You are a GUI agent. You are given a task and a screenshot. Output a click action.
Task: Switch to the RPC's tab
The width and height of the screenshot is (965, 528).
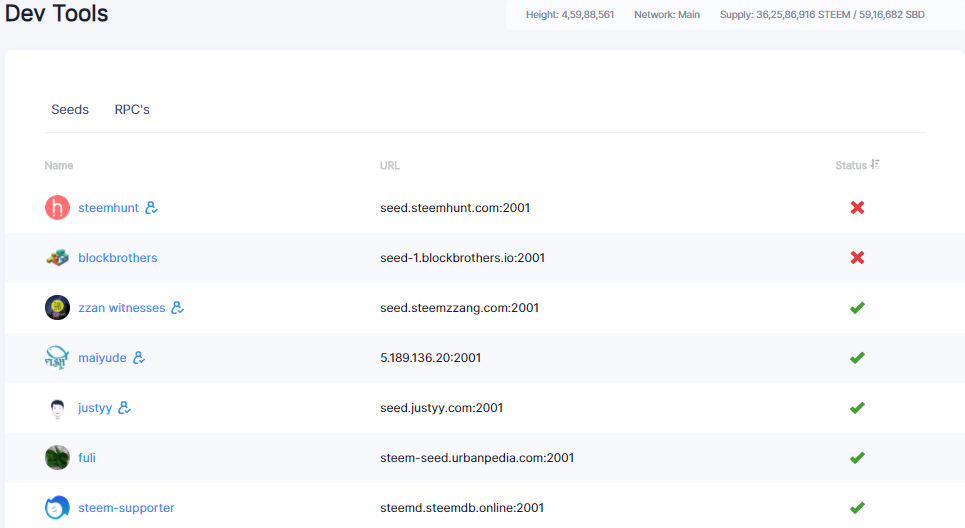click(x=132, y=110)
